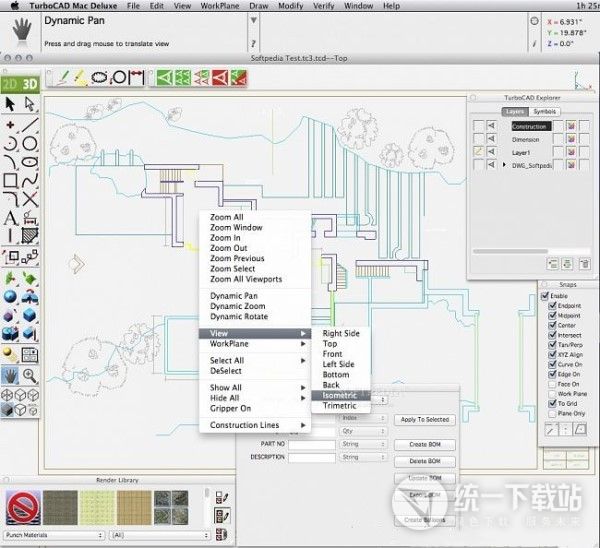Click the Create BOM button

pos(425,444)
